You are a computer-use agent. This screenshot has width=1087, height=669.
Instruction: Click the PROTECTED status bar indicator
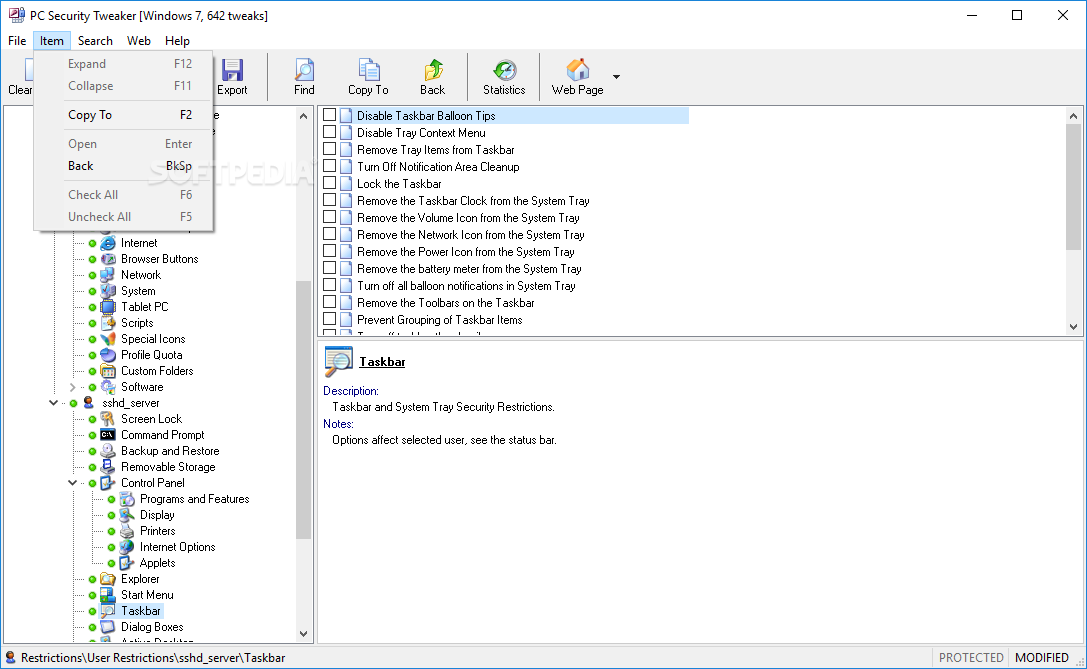click(971, 657)
